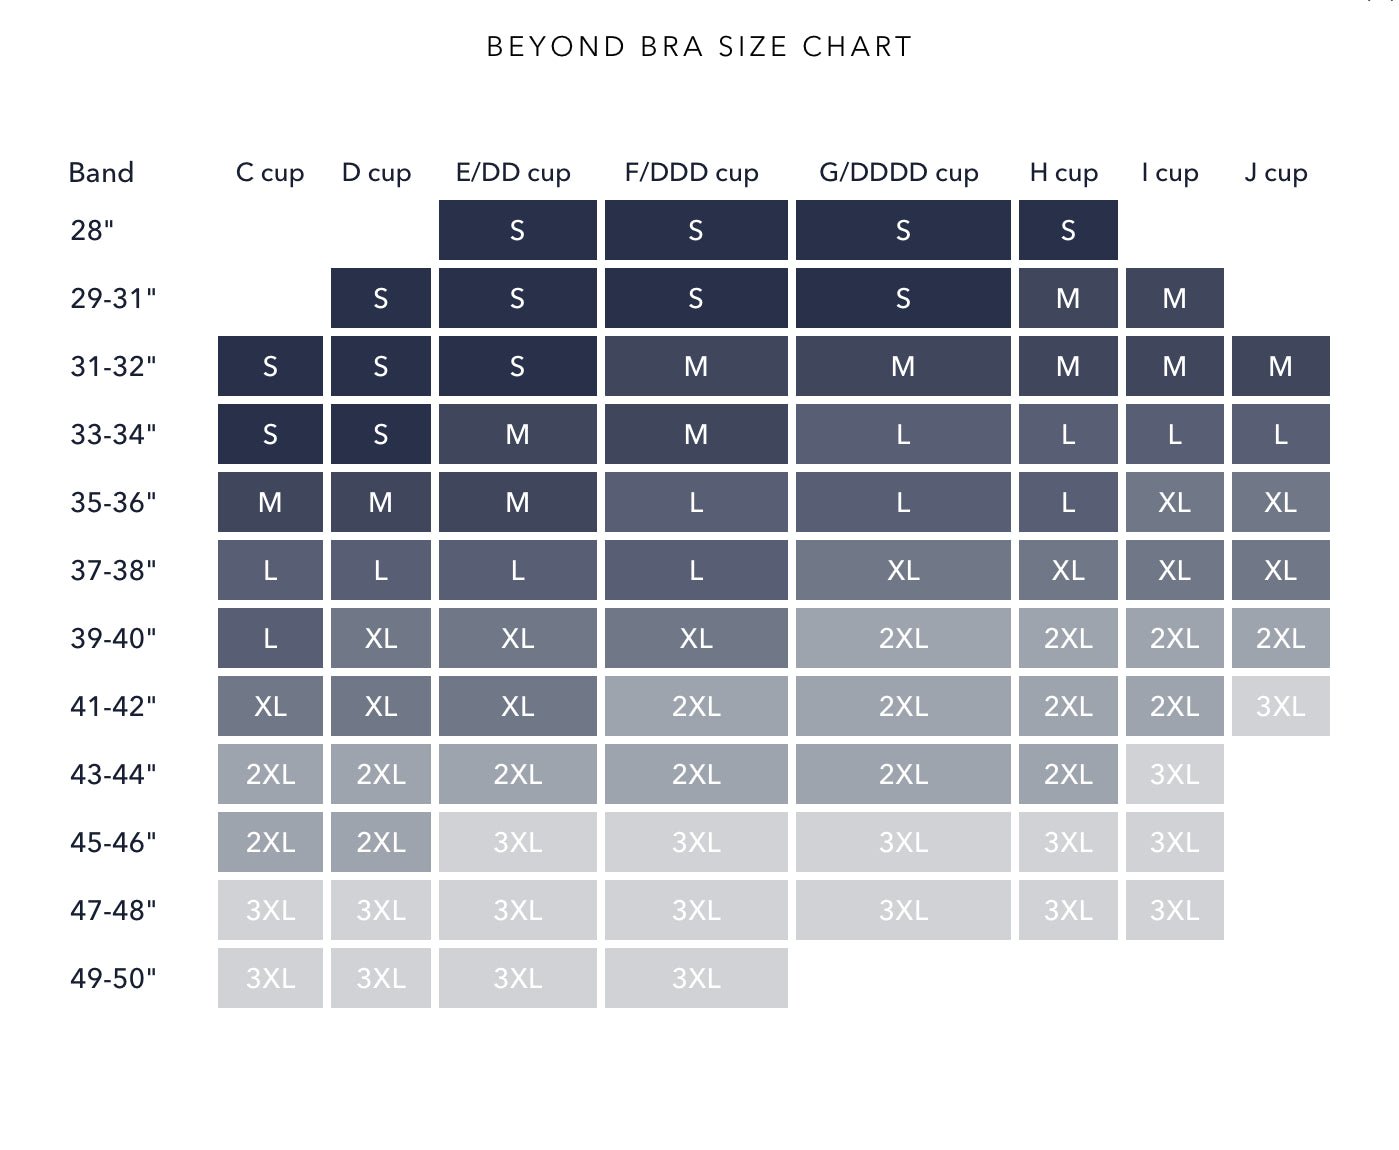This screenshot has width=1399, height=1150.
Task: Click 3XL cell for 41-42" band J cup
Action: tap(1280, 707)
